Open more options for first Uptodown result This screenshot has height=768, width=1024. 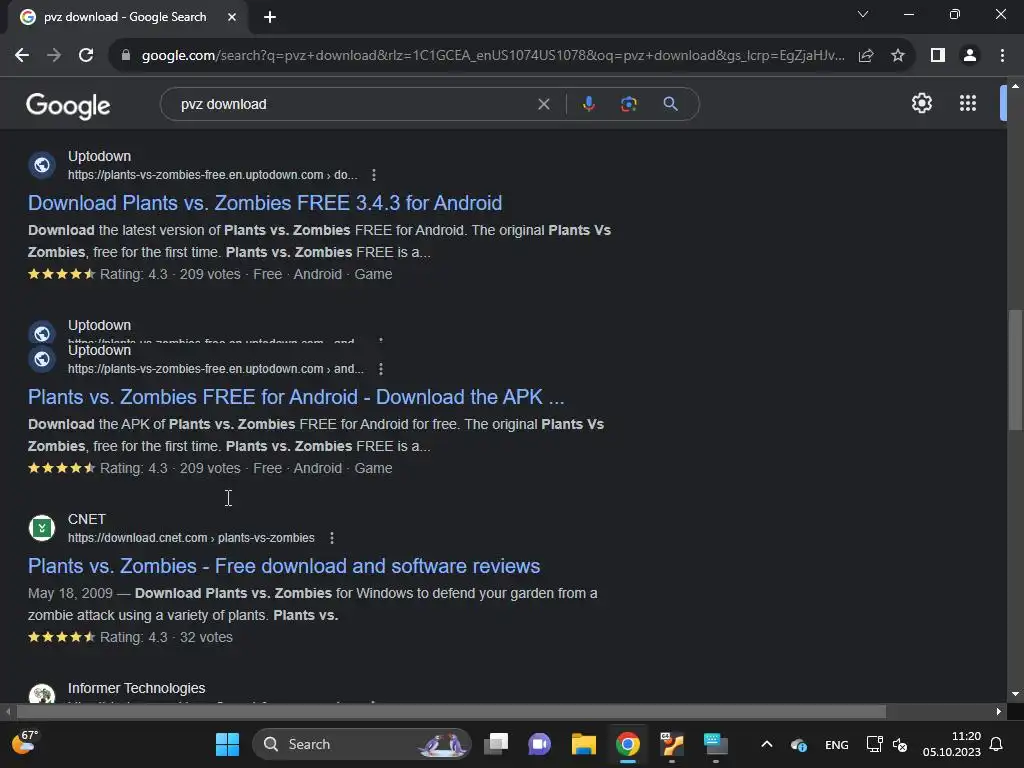tap(374, 175)
